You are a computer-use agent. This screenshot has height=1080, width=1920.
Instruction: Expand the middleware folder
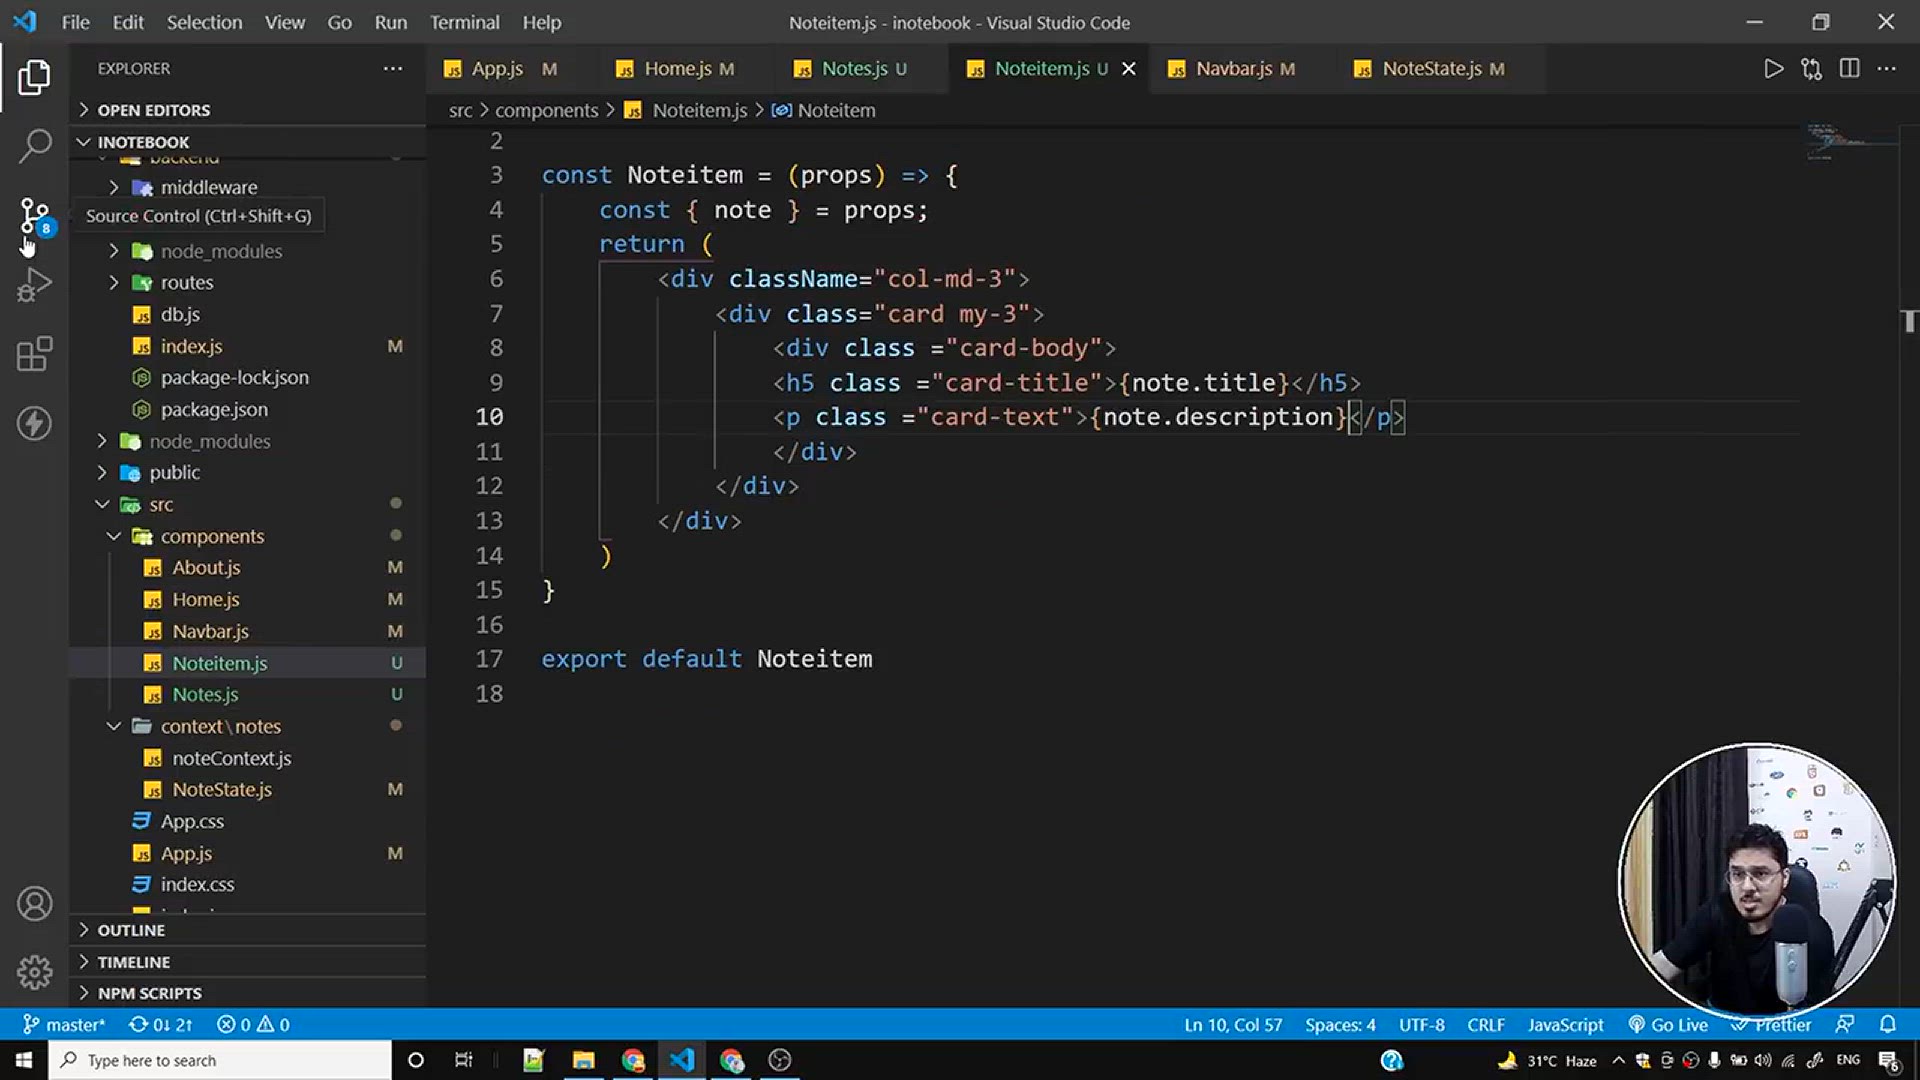pos(247,187)
